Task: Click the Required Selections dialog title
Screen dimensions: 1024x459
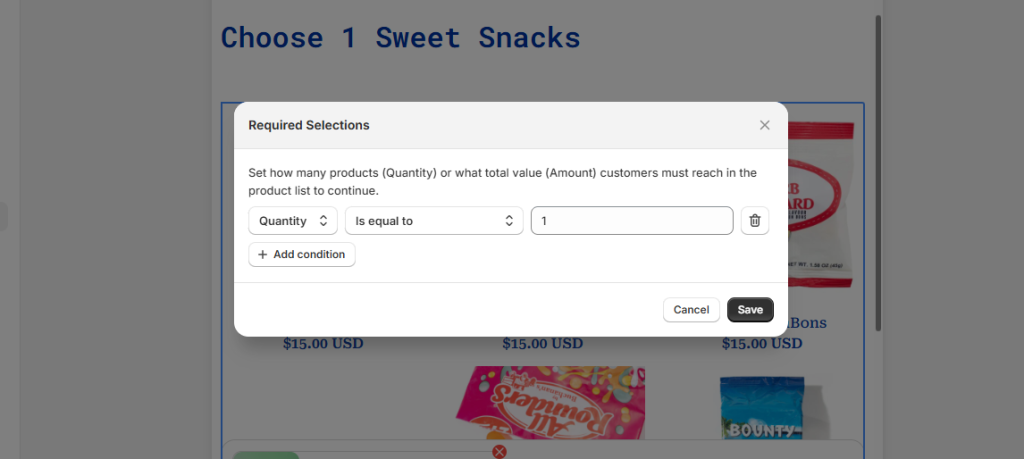Action: pos(309,125)
